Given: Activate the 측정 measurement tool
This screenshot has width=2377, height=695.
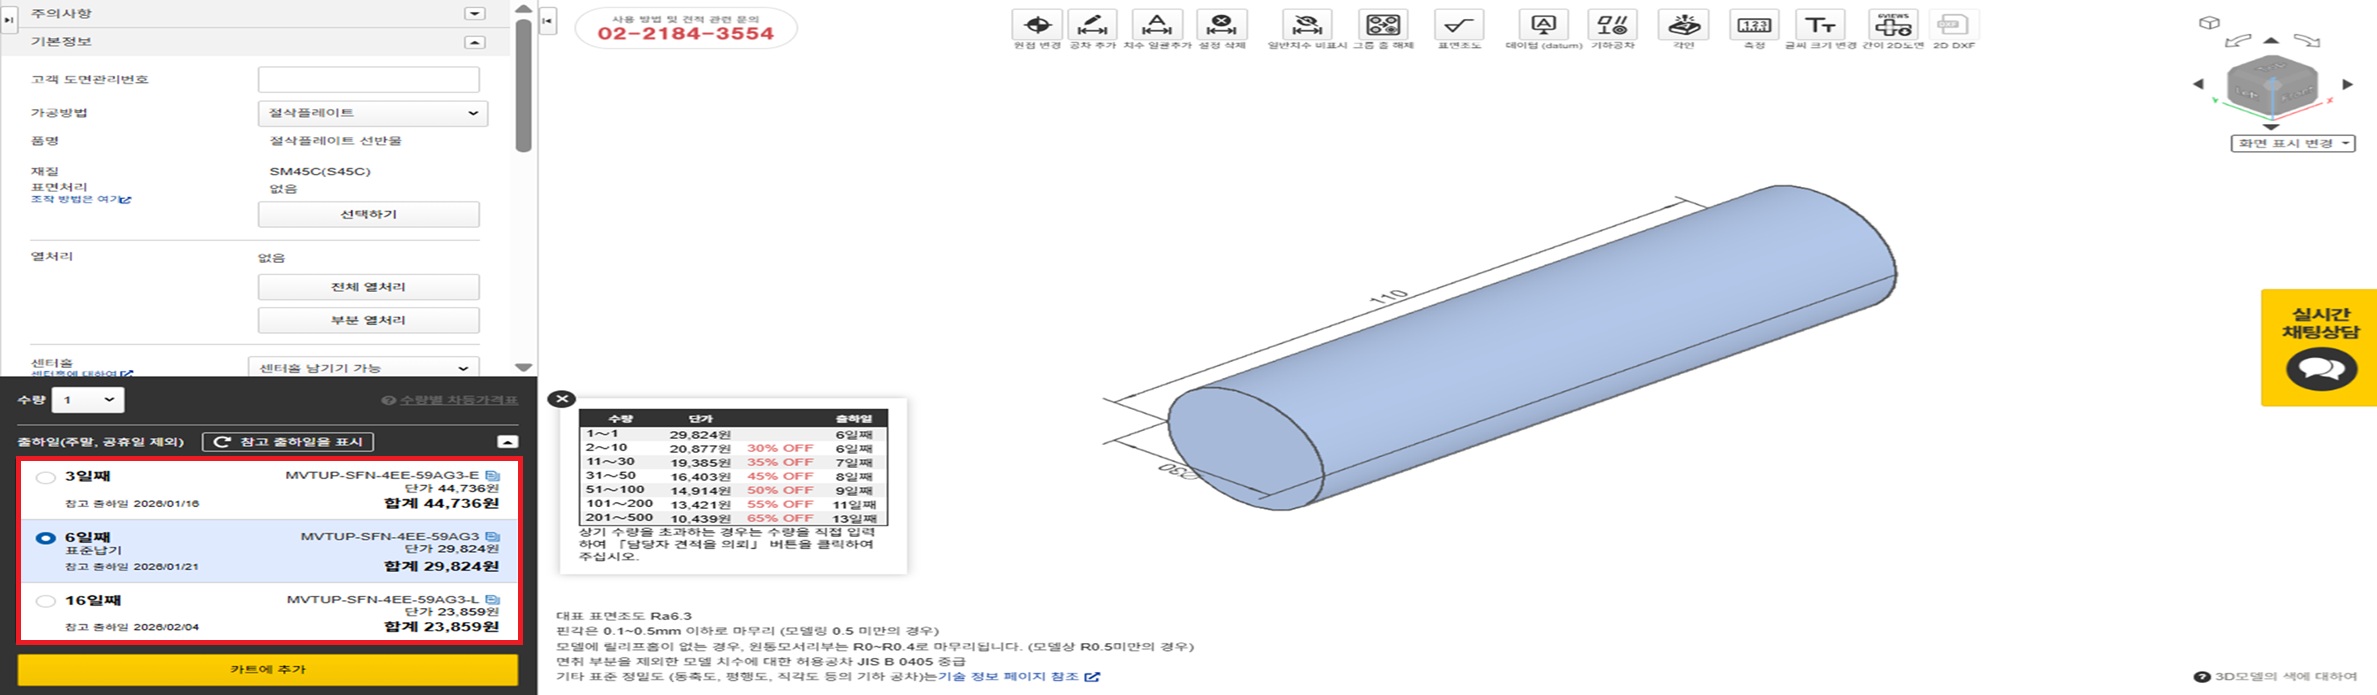Looking at the screenshot, I should 1754,25.
